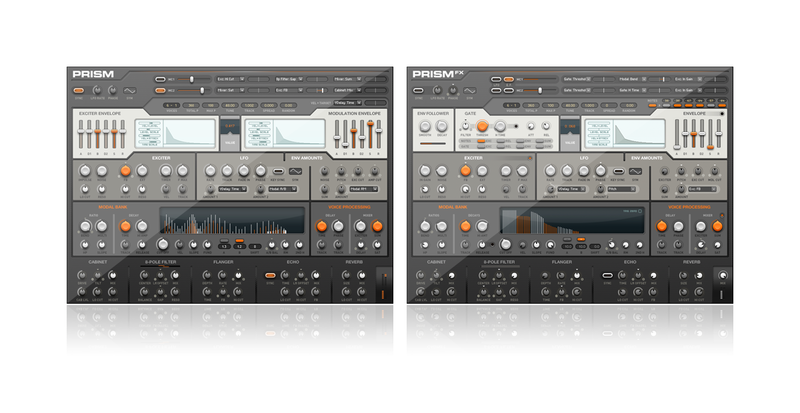Click the MC2 slider handle in Prism FX
Image resolution: width=800 pixels, height=413 pixels.
tap(540, 90)
